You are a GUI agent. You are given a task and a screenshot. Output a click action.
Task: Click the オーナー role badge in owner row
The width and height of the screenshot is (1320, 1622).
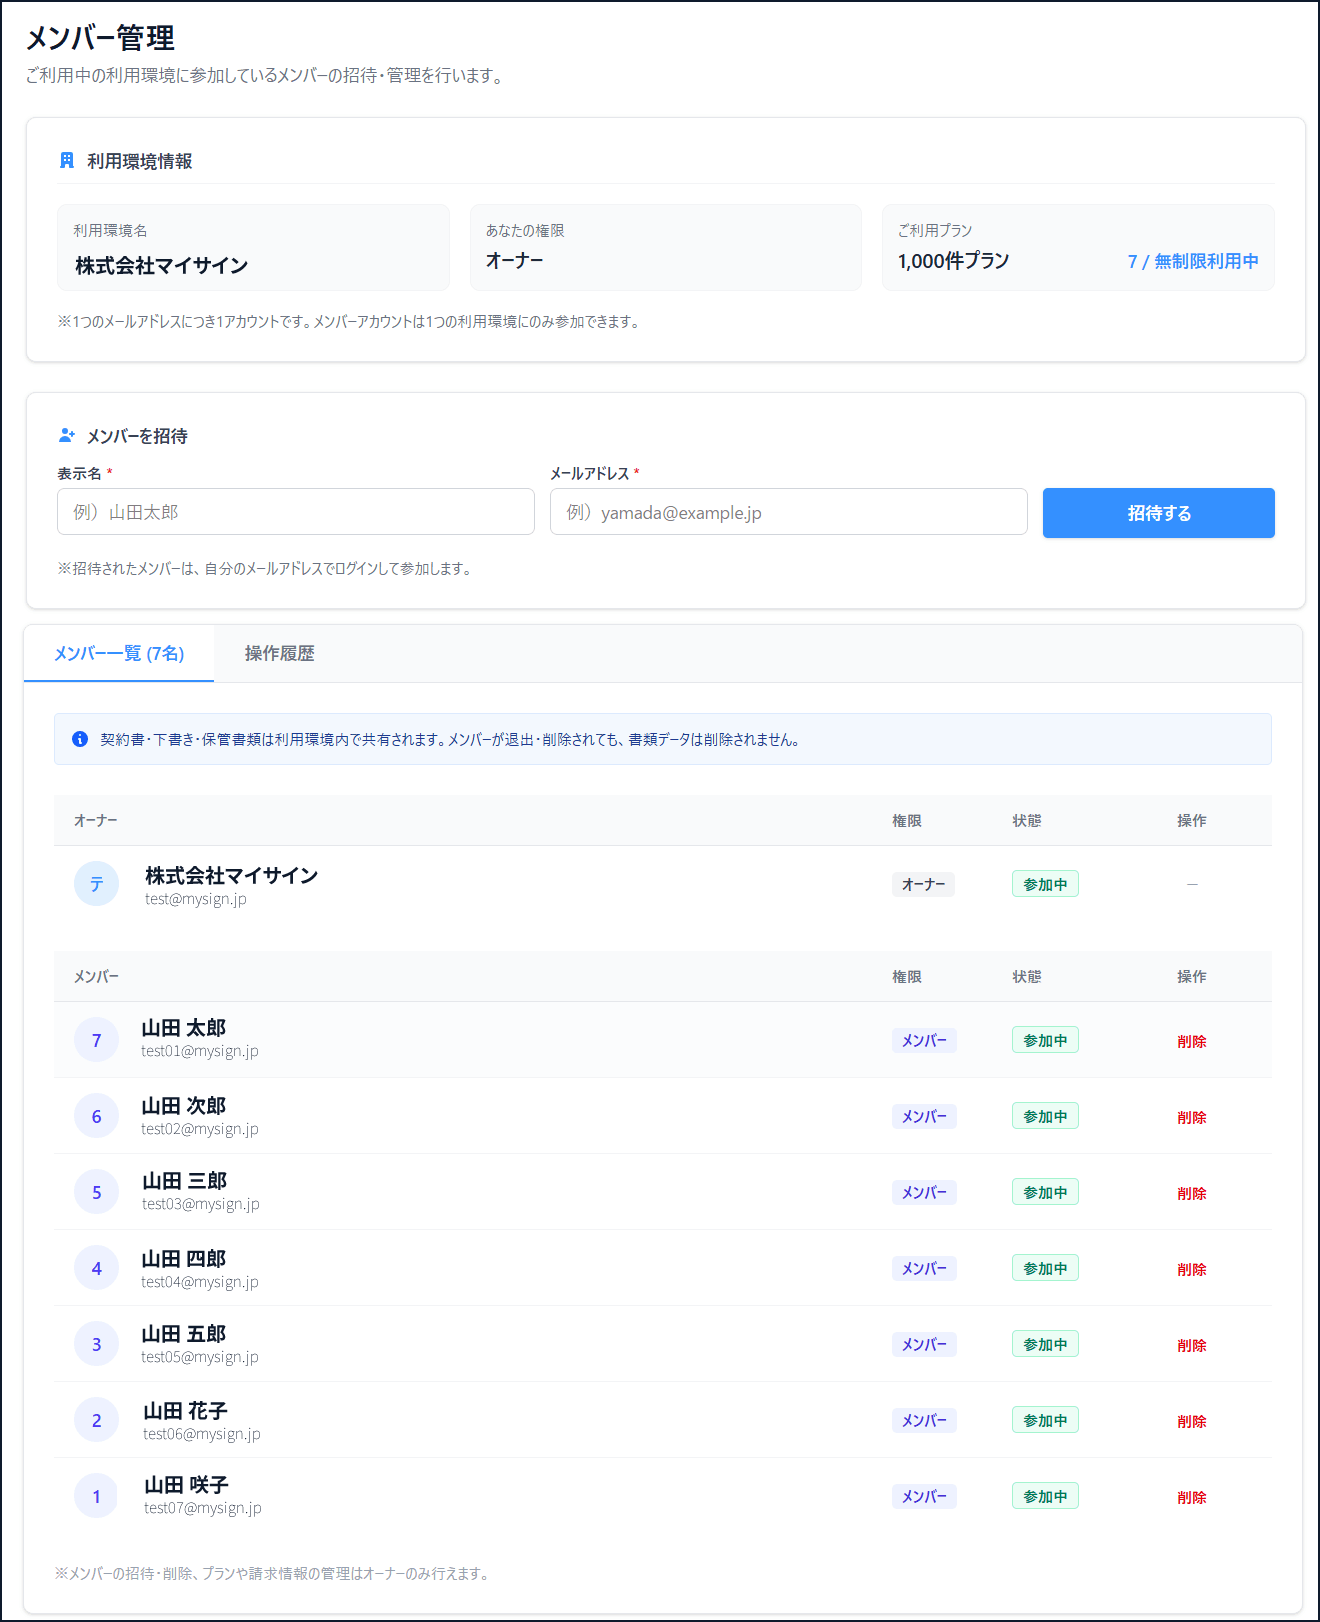[923, 884]
